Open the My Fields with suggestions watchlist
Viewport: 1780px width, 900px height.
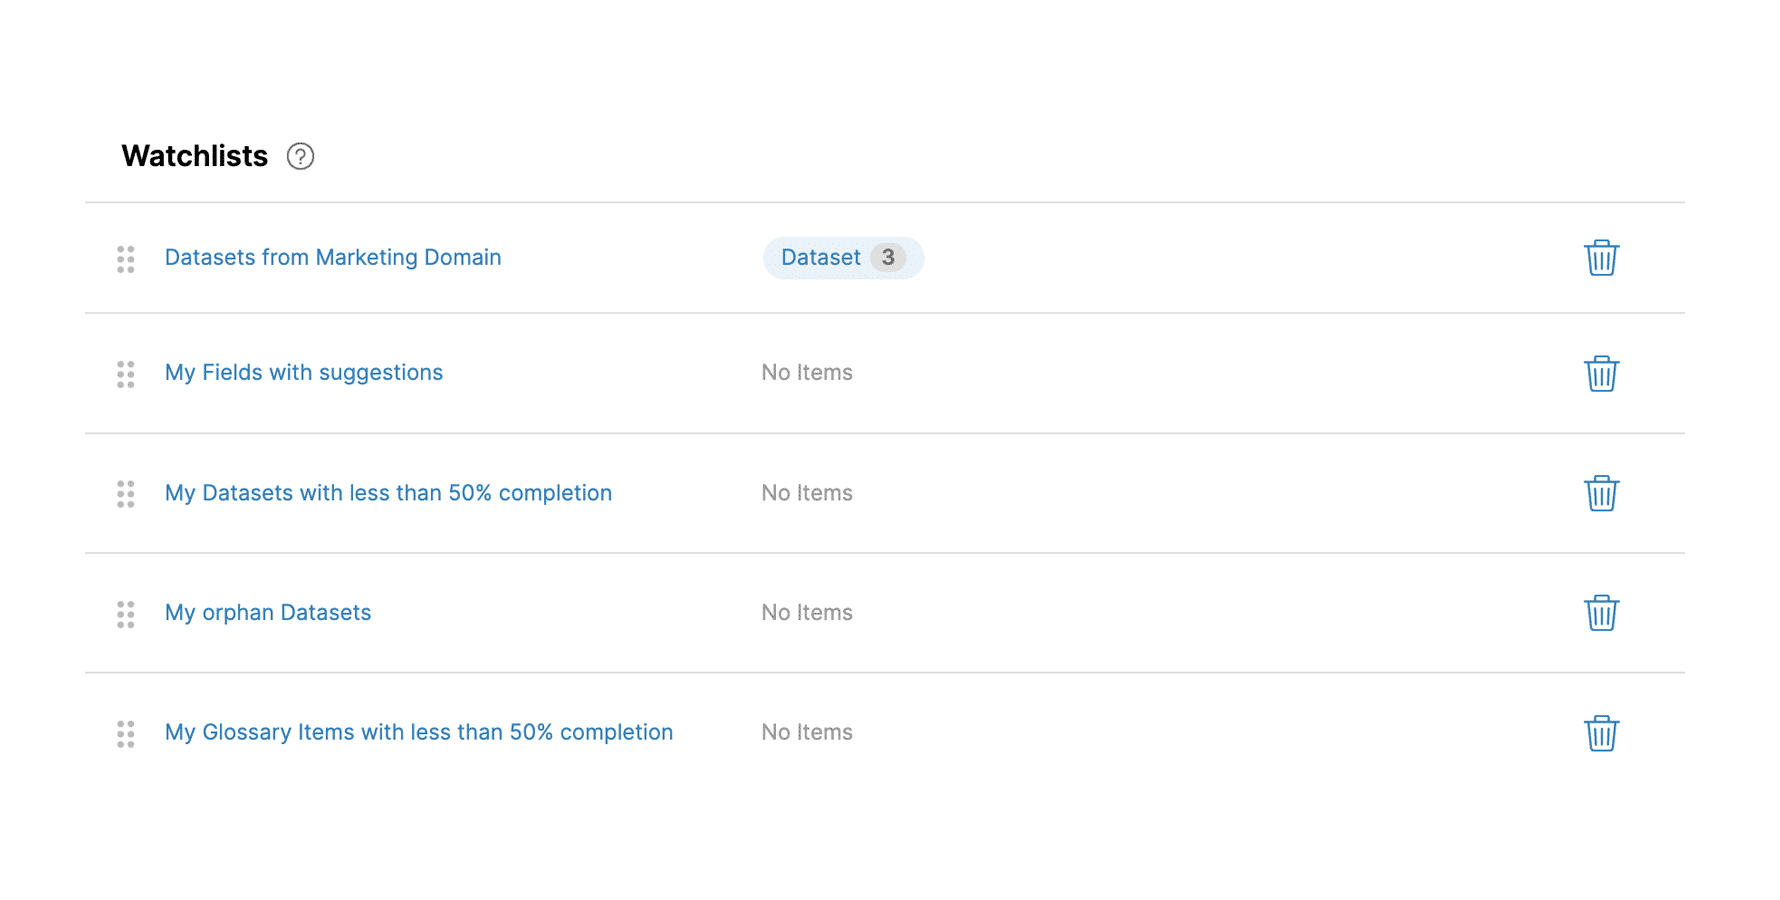[304, 372]
